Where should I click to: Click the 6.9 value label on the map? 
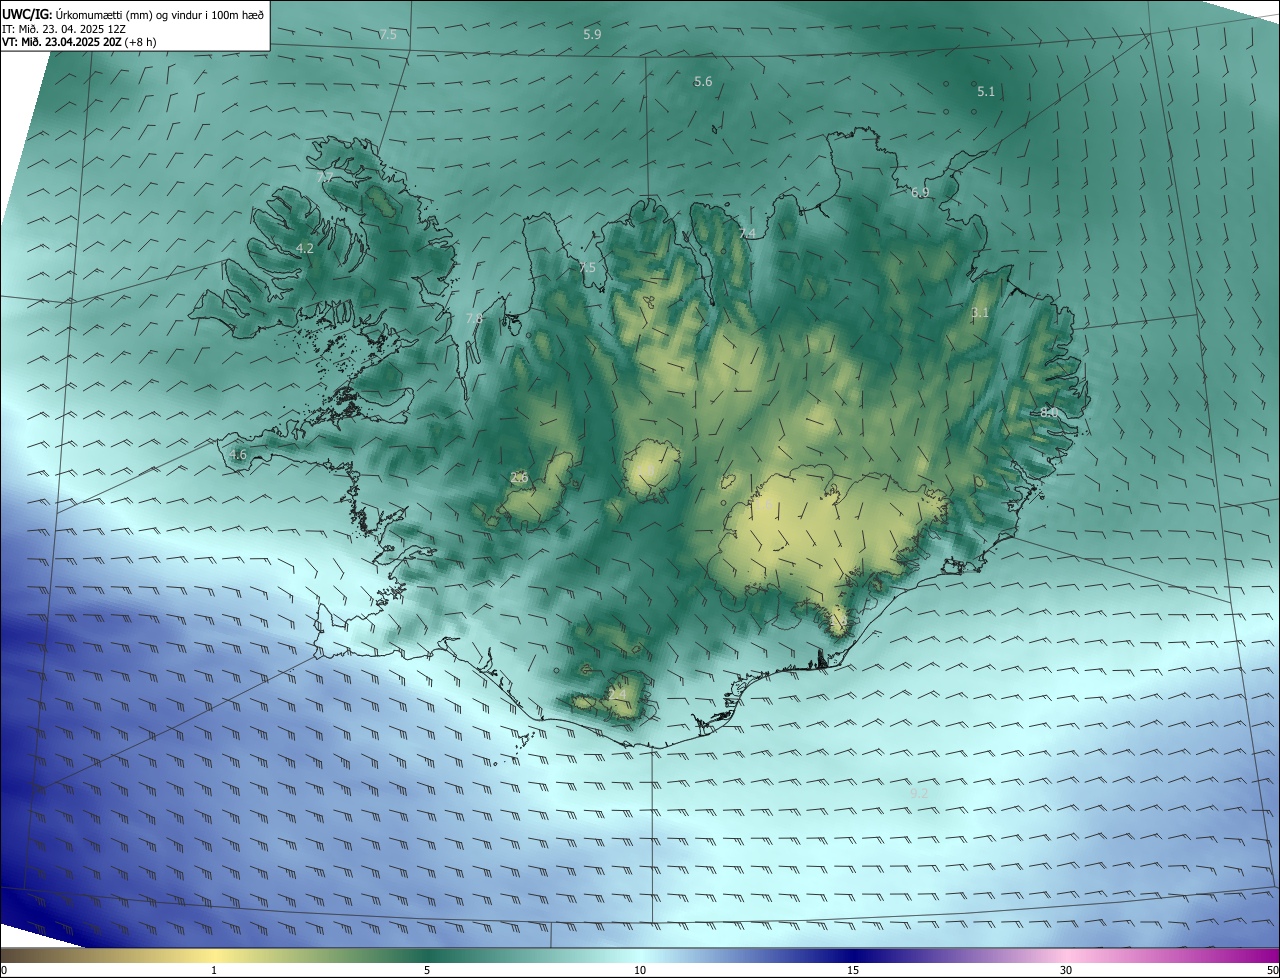click(x=920, y=192)
